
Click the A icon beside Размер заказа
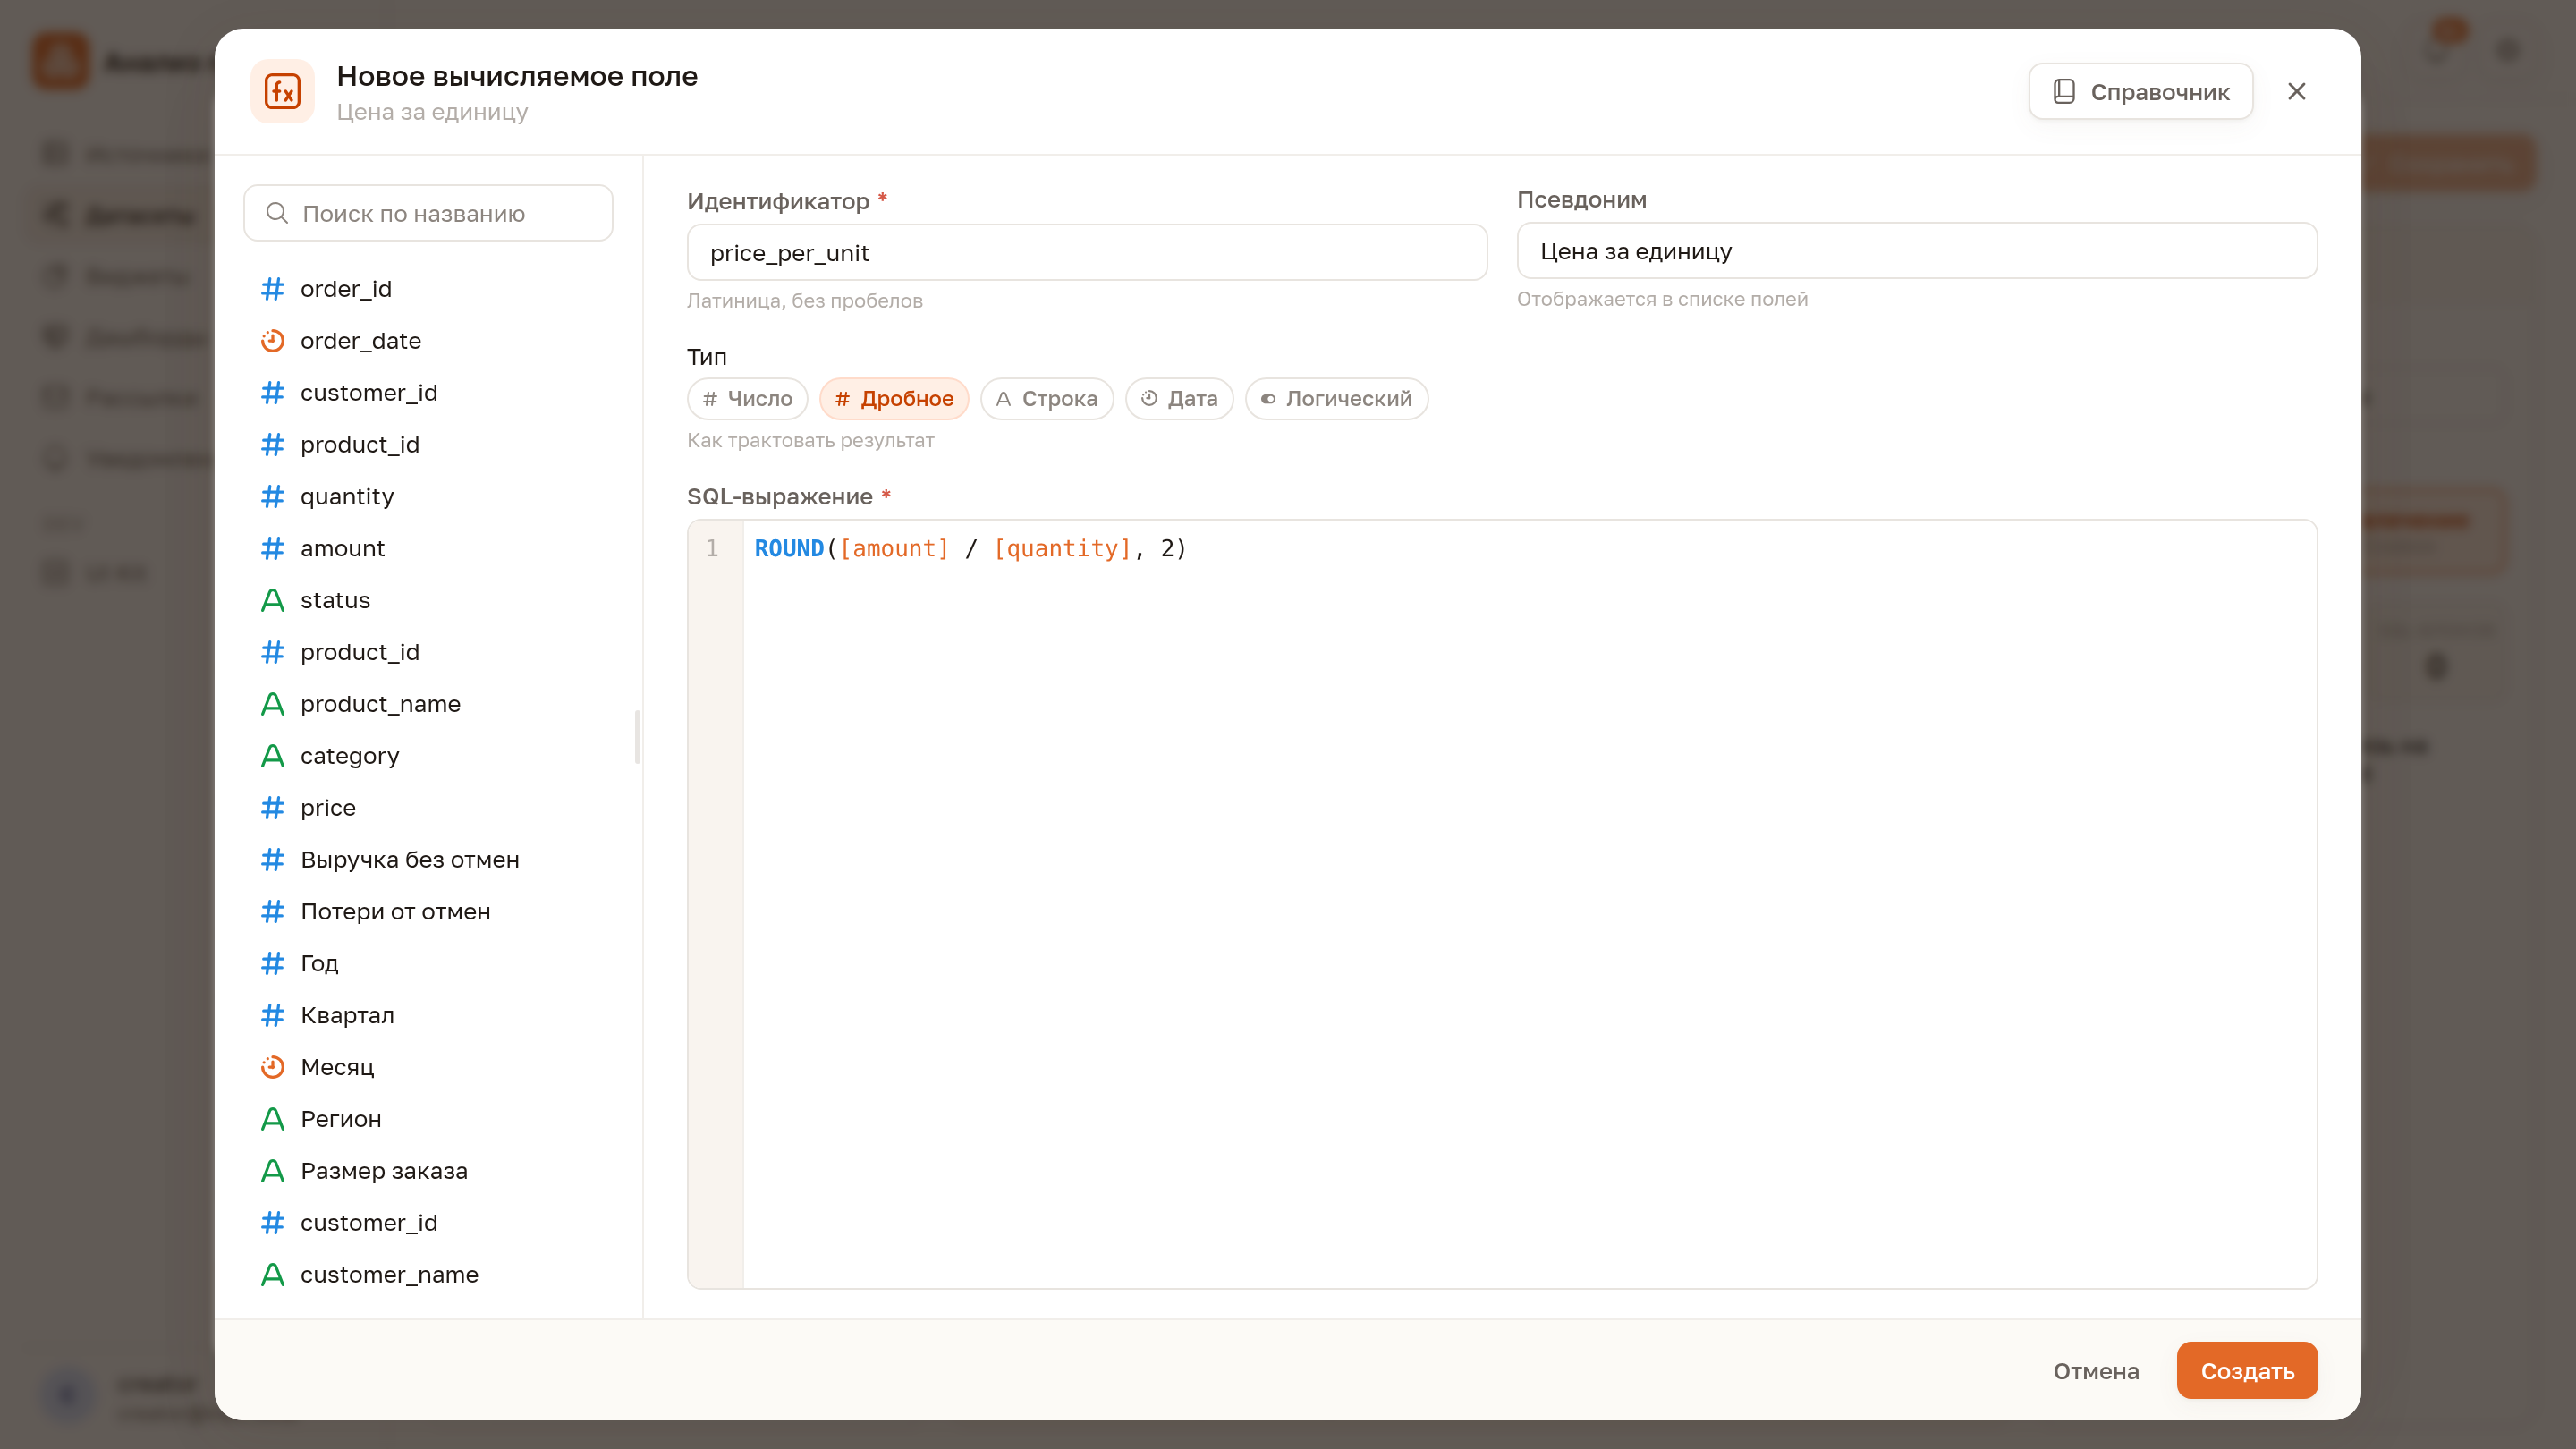tap(272, 1171)
